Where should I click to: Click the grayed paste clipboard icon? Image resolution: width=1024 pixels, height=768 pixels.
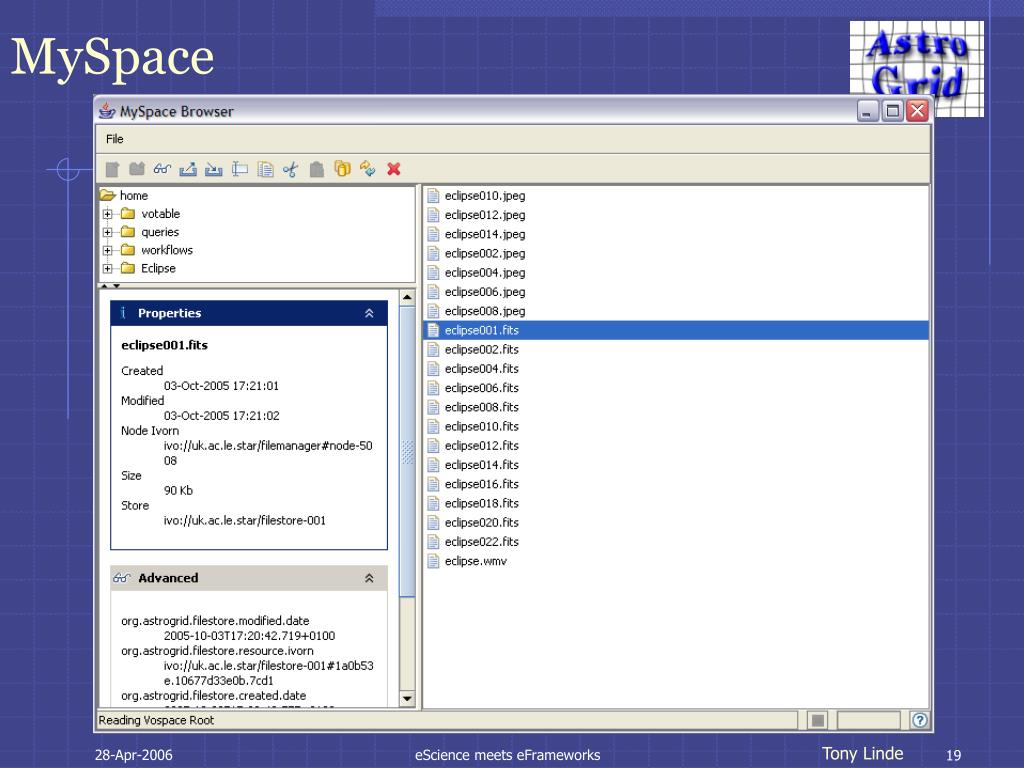[x=317, y=169]
